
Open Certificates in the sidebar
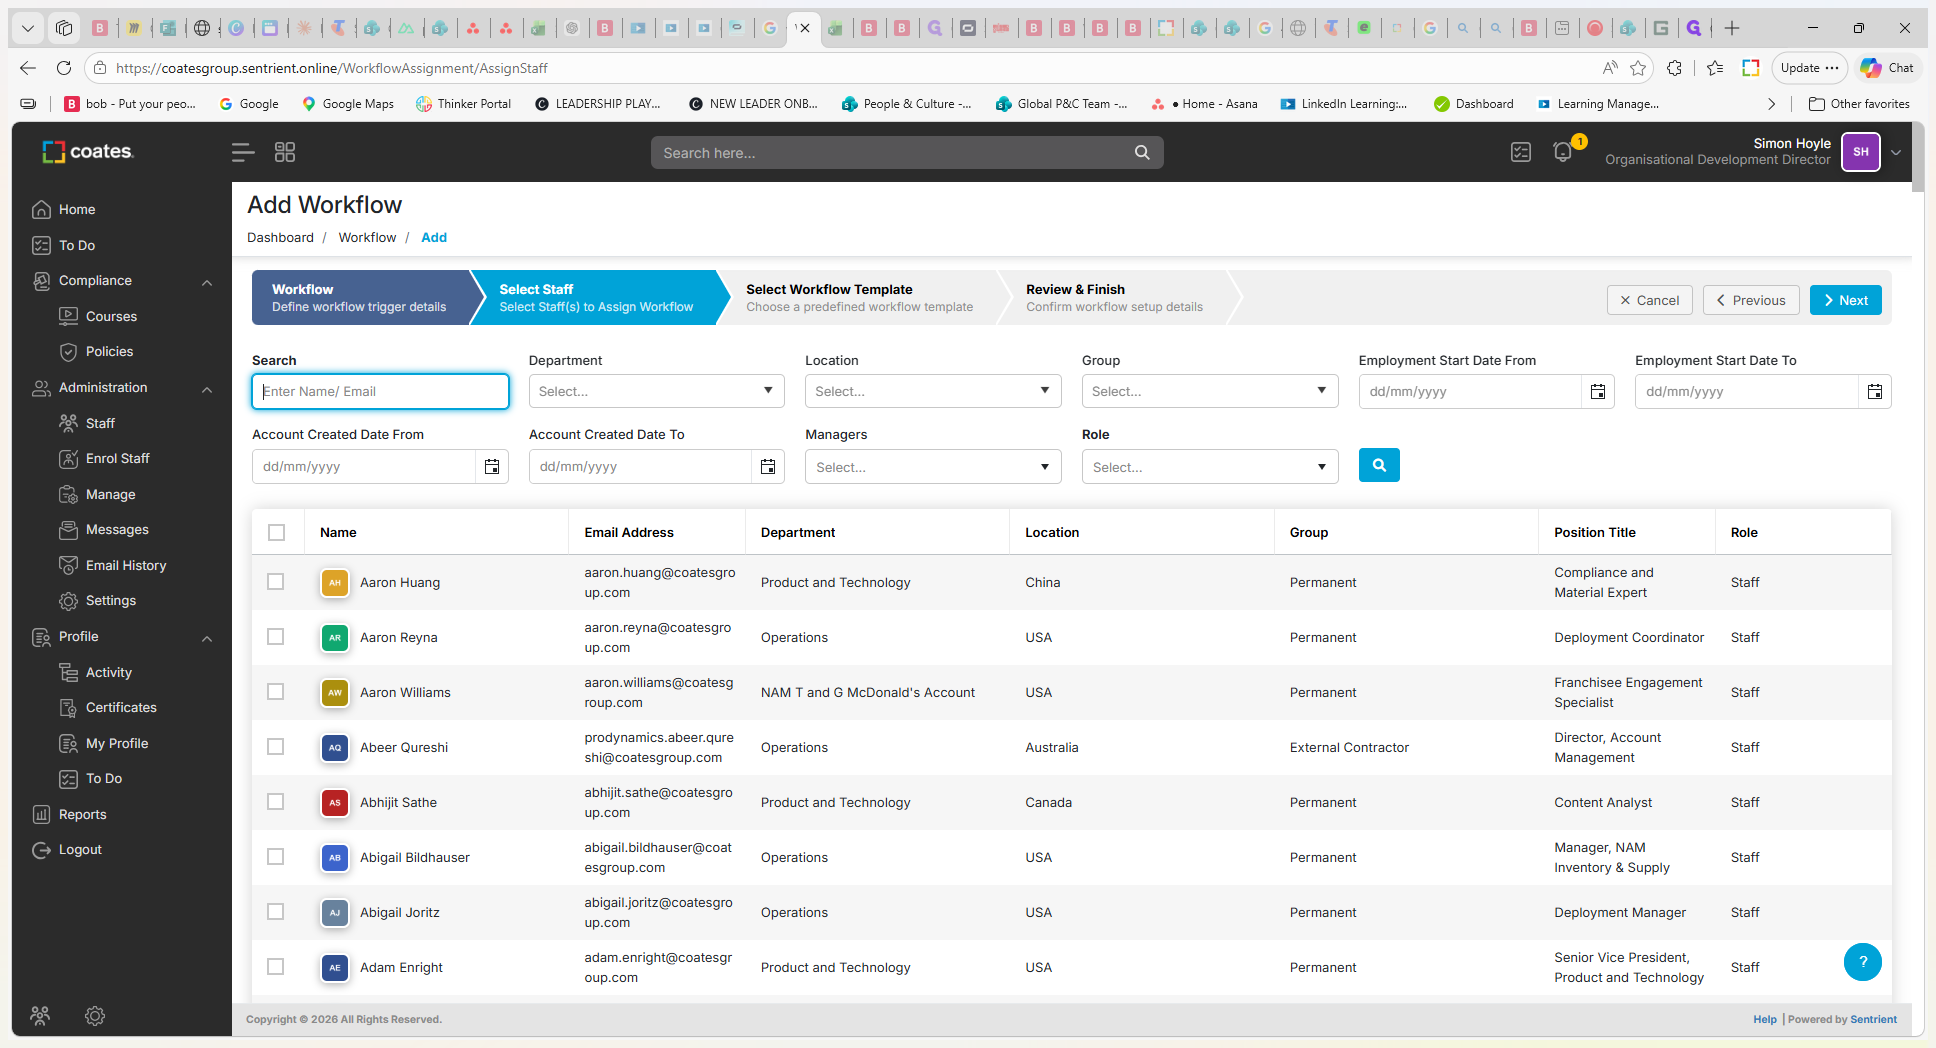tap(121, 707)
